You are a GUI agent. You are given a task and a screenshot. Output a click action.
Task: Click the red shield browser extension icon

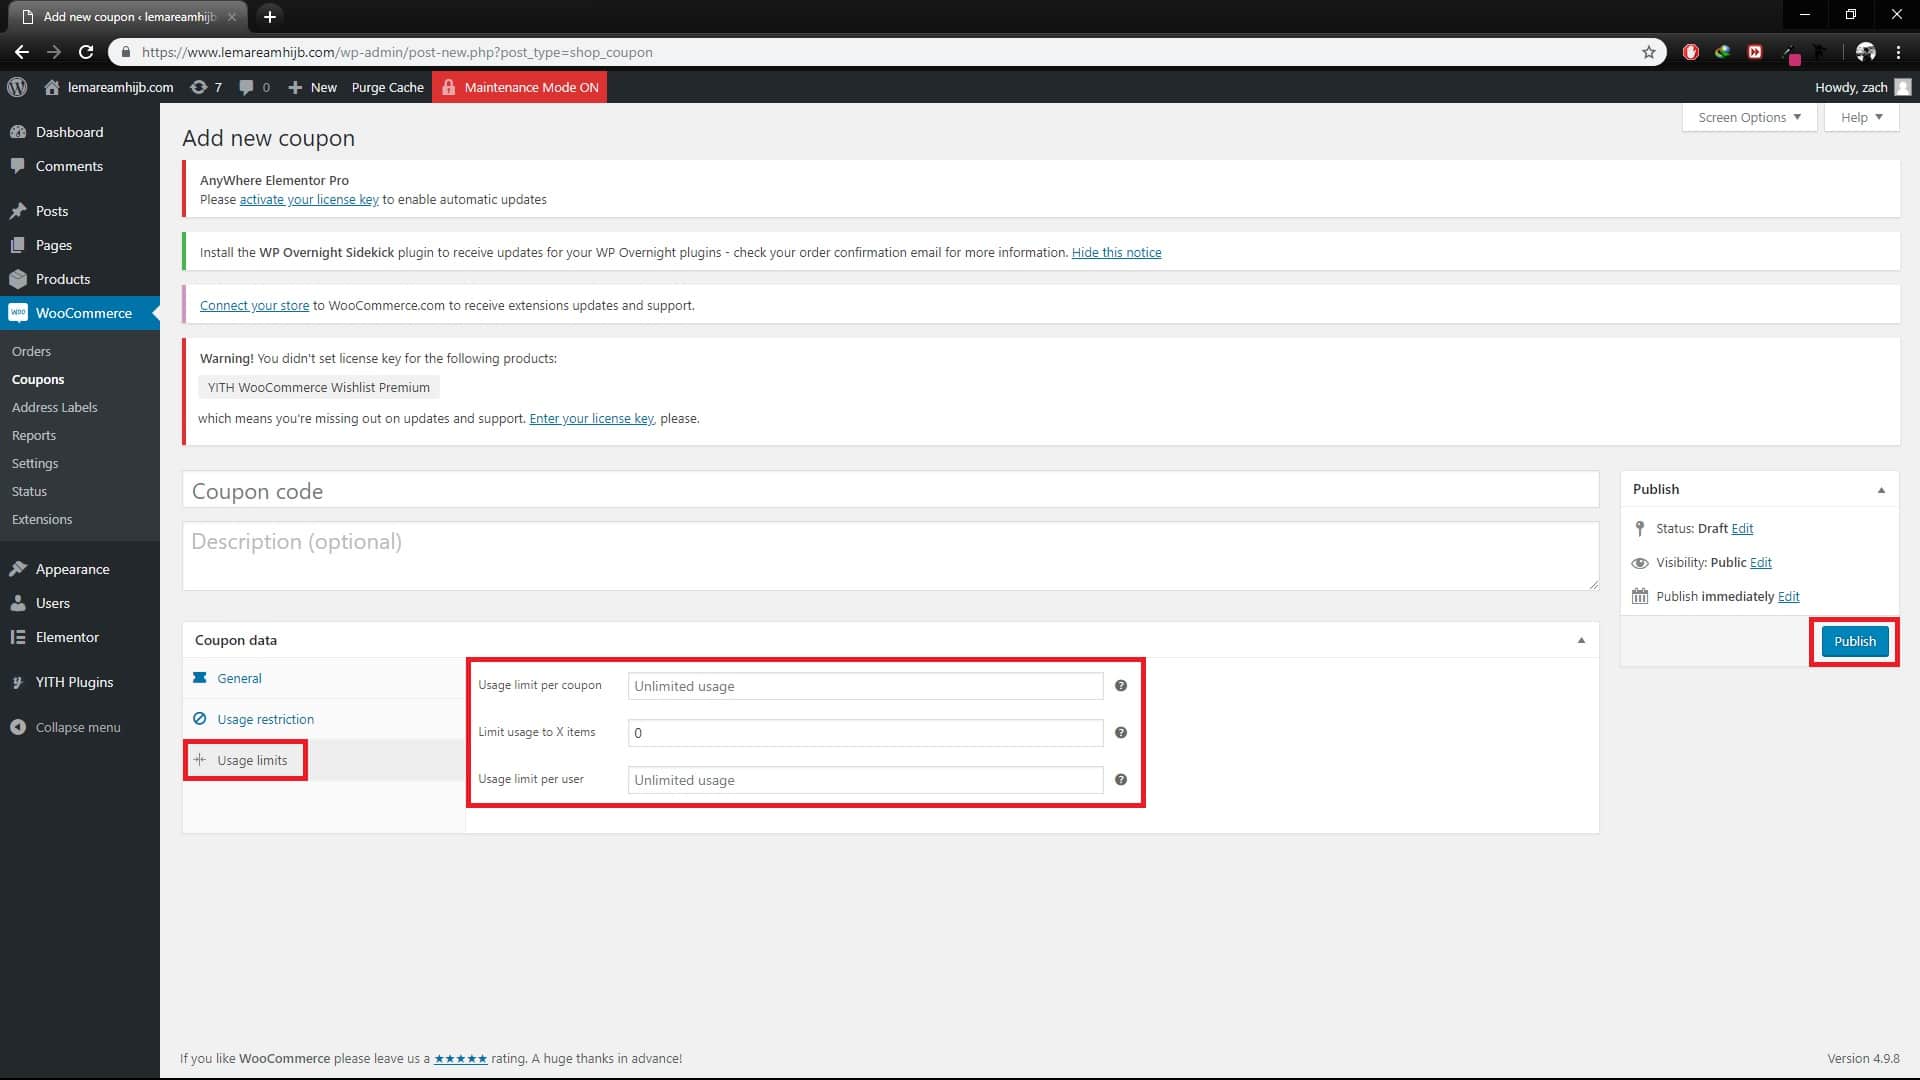(x=1690, y=52)
